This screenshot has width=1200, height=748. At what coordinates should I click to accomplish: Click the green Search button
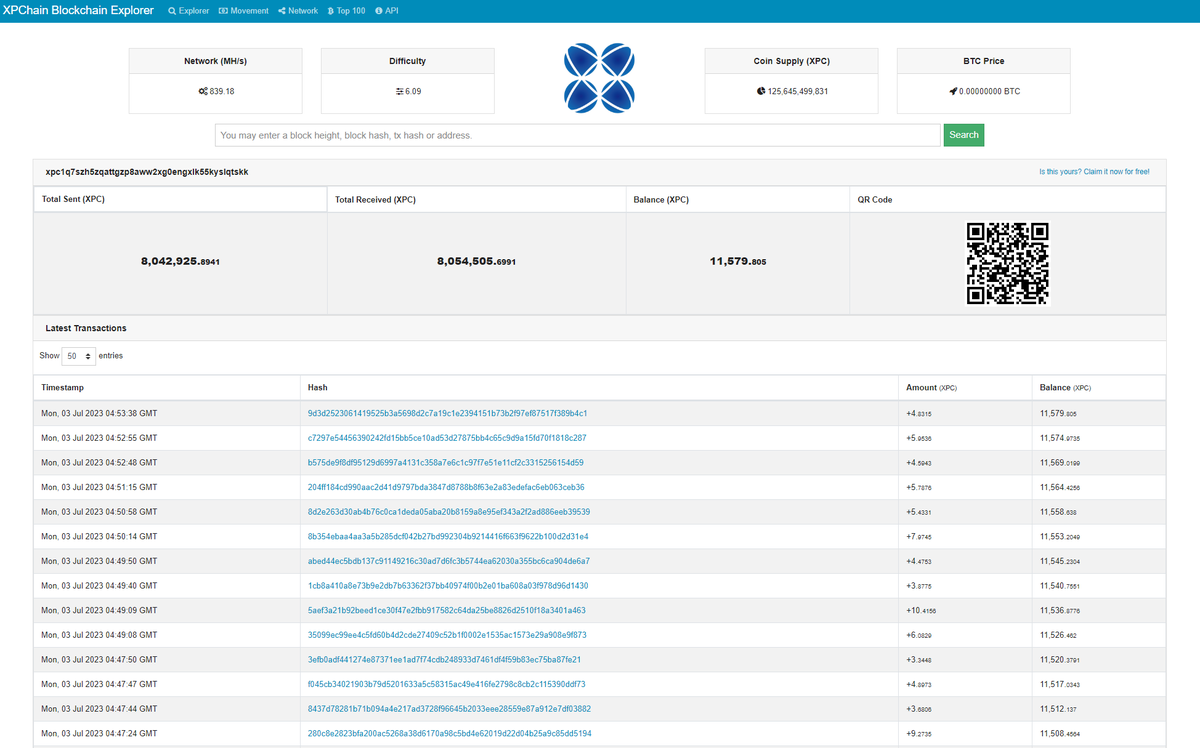coord(964,135)
